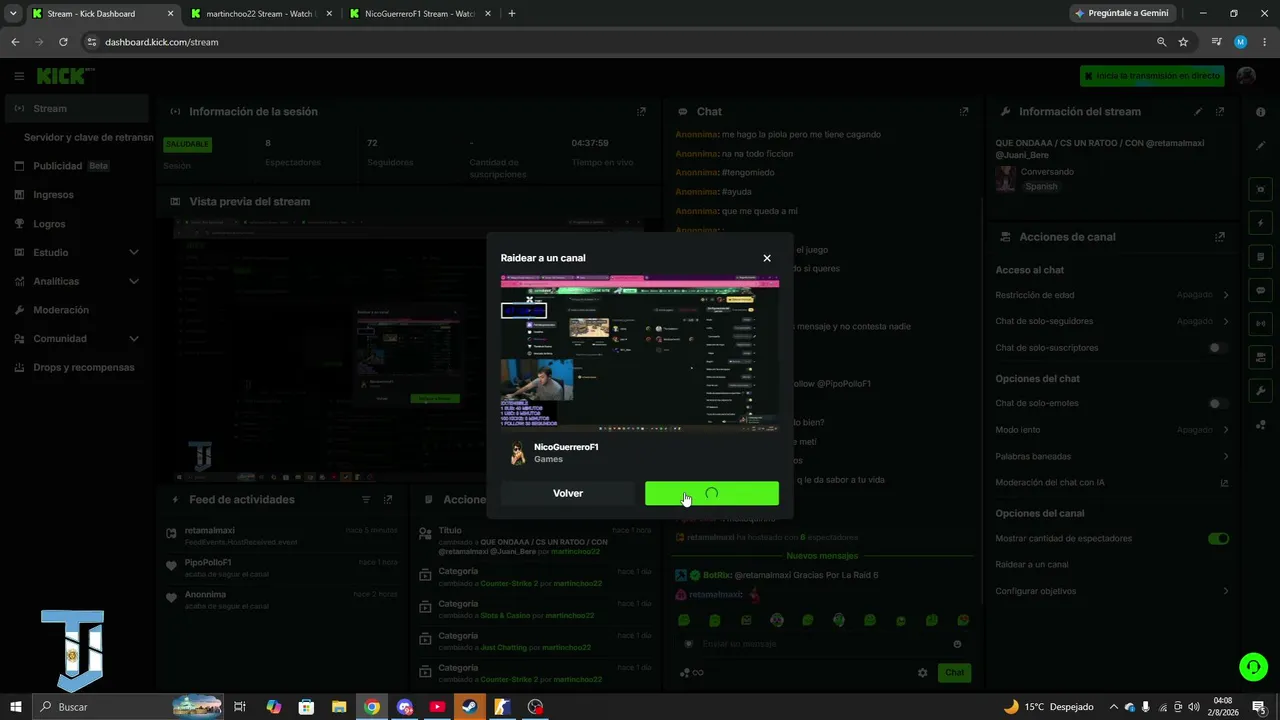
Task: Open Palabras baneadas settings
Action: pos(1112,457)
